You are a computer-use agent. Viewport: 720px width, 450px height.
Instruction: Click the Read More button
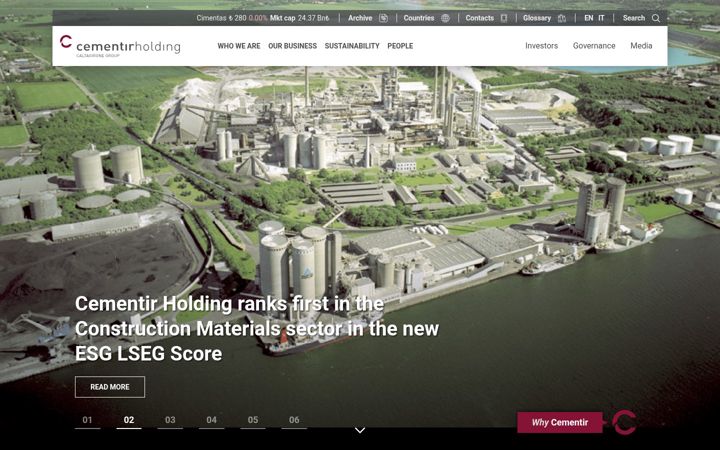110,387
